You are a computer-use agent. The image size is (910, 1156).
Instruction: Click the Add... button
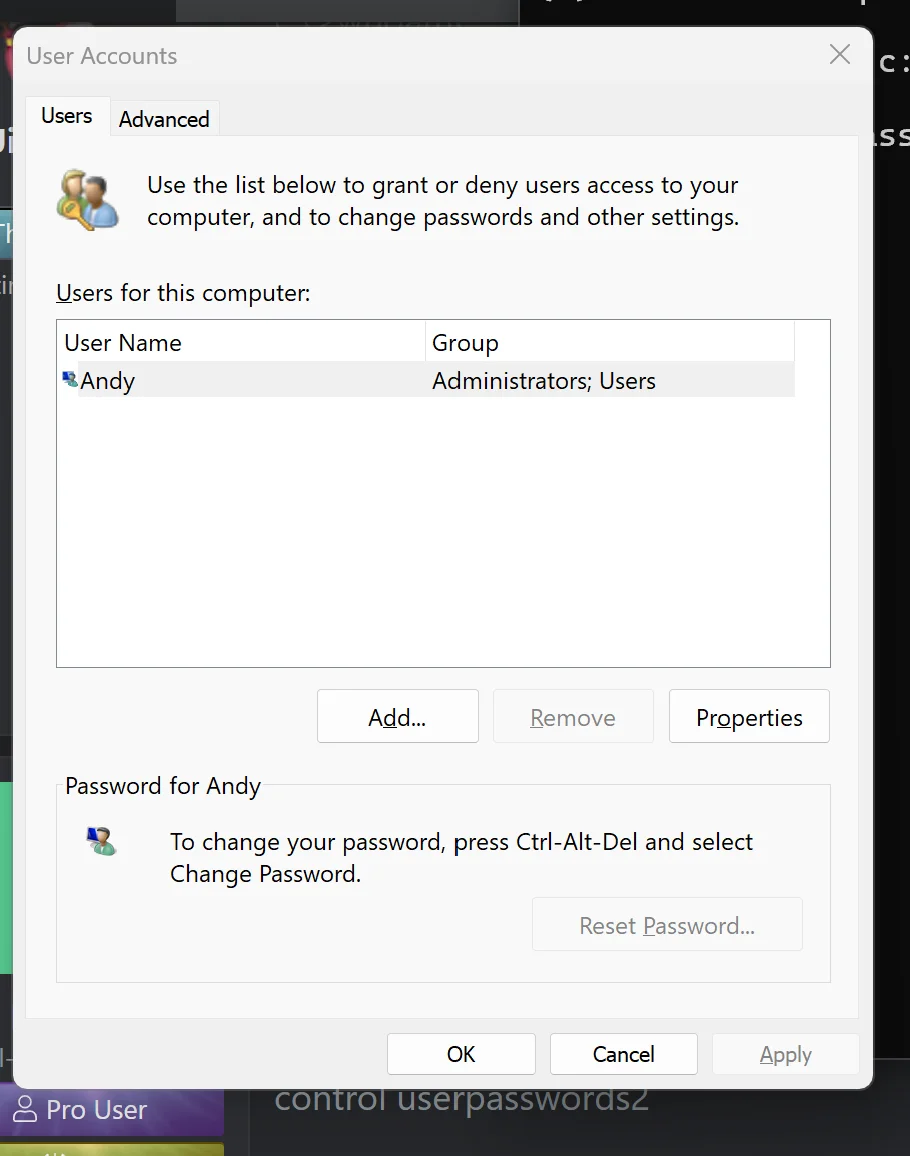[x=397, y=716]
